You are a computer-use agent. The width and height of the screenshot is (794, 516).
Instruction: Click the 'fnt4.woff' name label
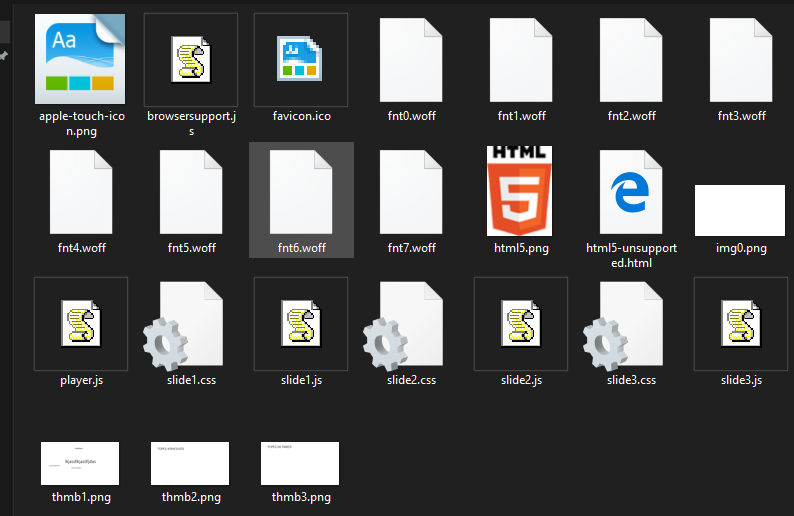click(82, 248)
